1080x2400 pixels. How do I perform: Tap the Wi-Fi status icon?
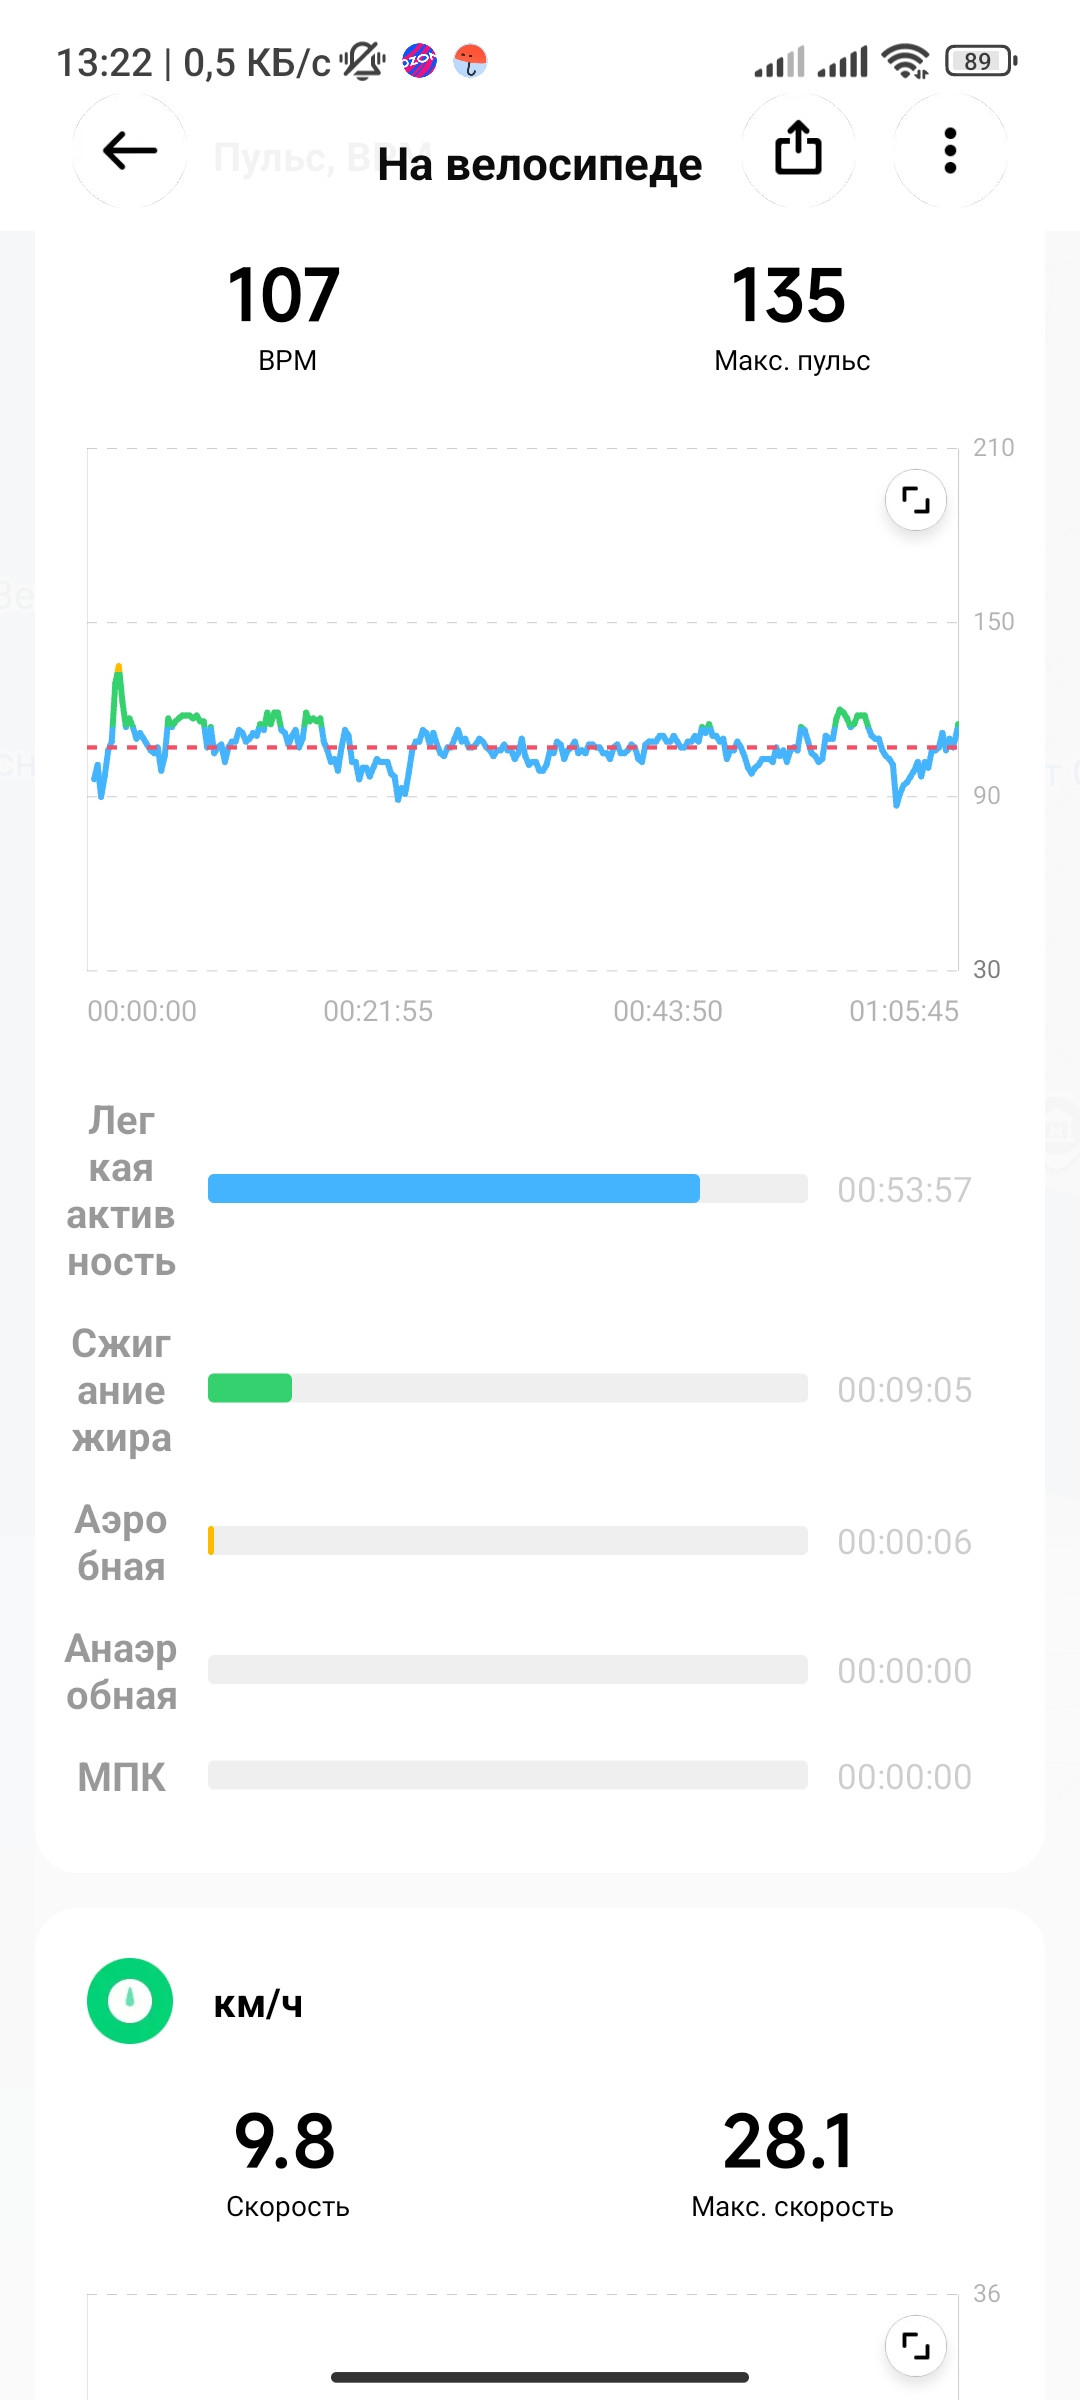coord(905,61)
